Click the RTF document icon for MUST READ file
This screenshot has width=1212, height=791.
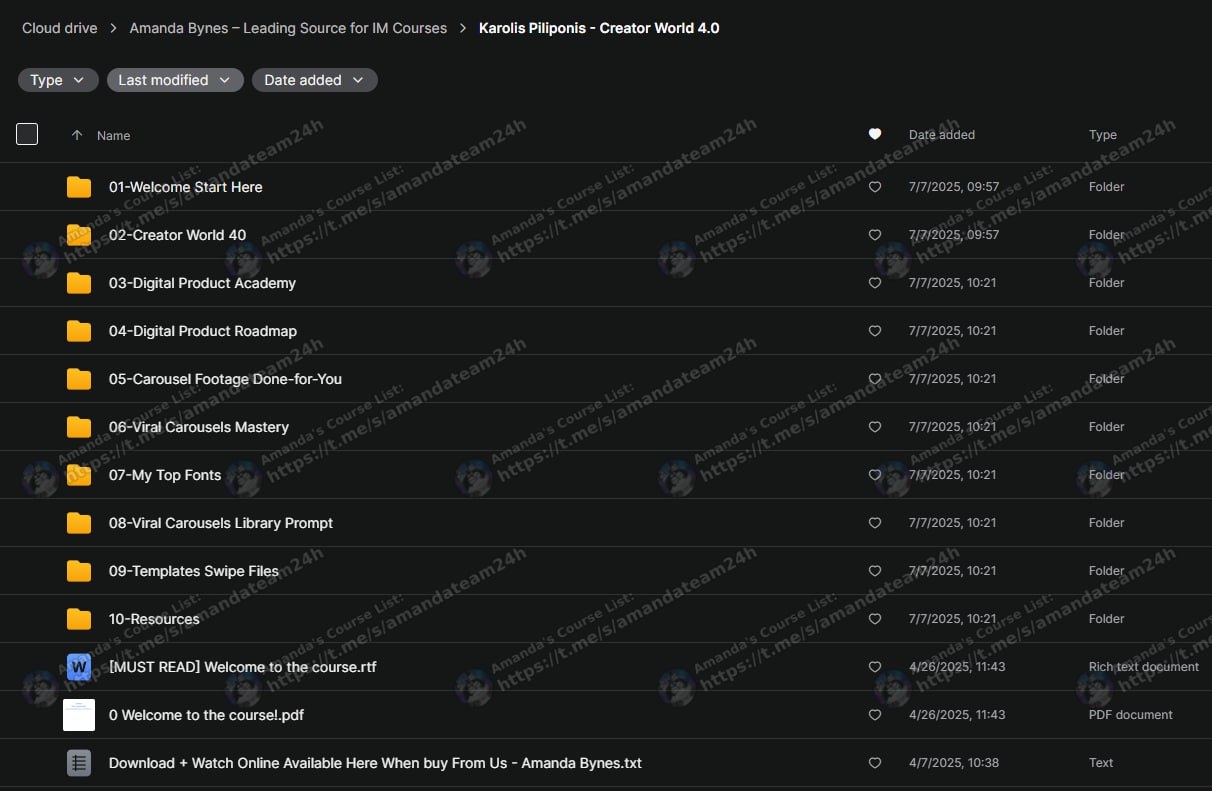79,667
